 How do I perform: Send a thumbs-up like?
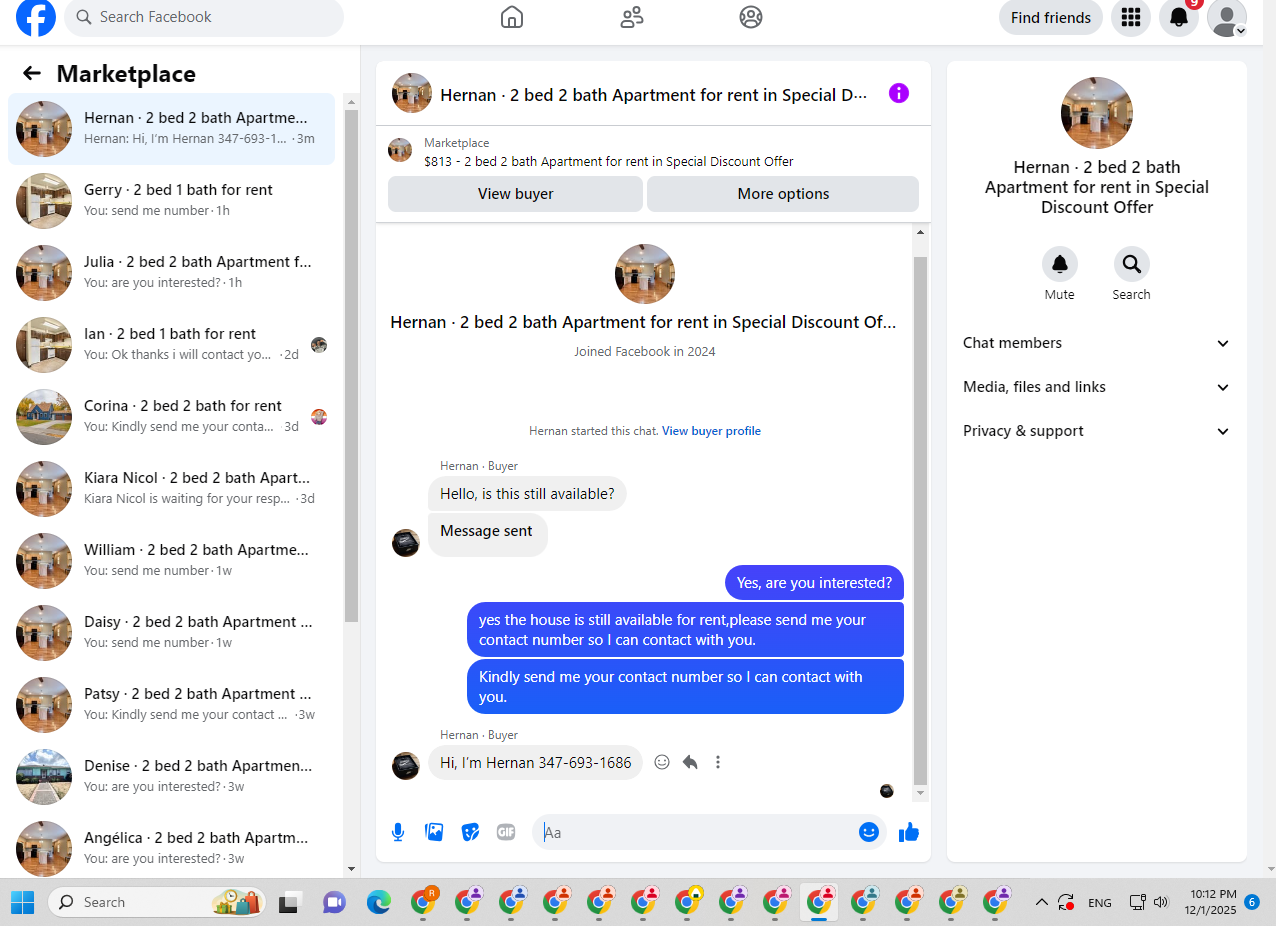[x=909, y=832]
